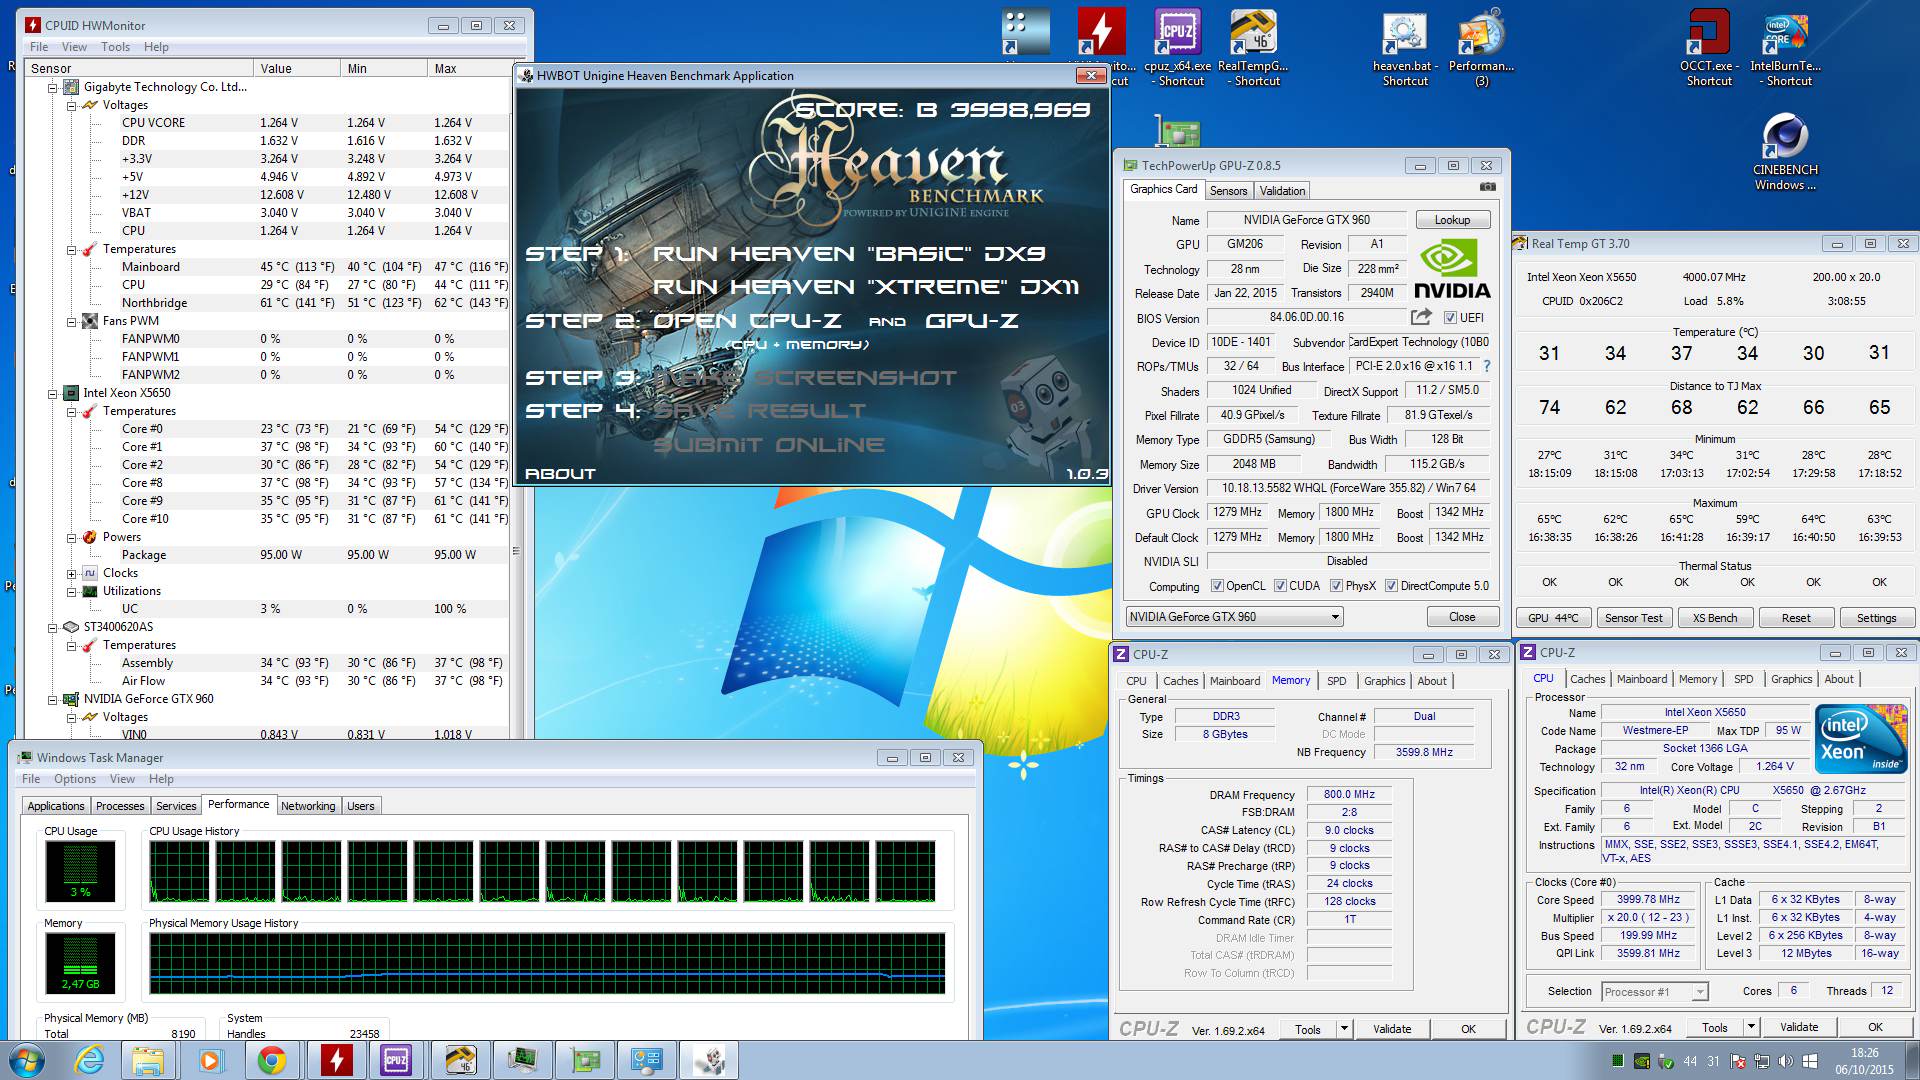
Task: Collapse the ST3400620AS drive node
Action: pyautogui.click(x=52, y=627)
